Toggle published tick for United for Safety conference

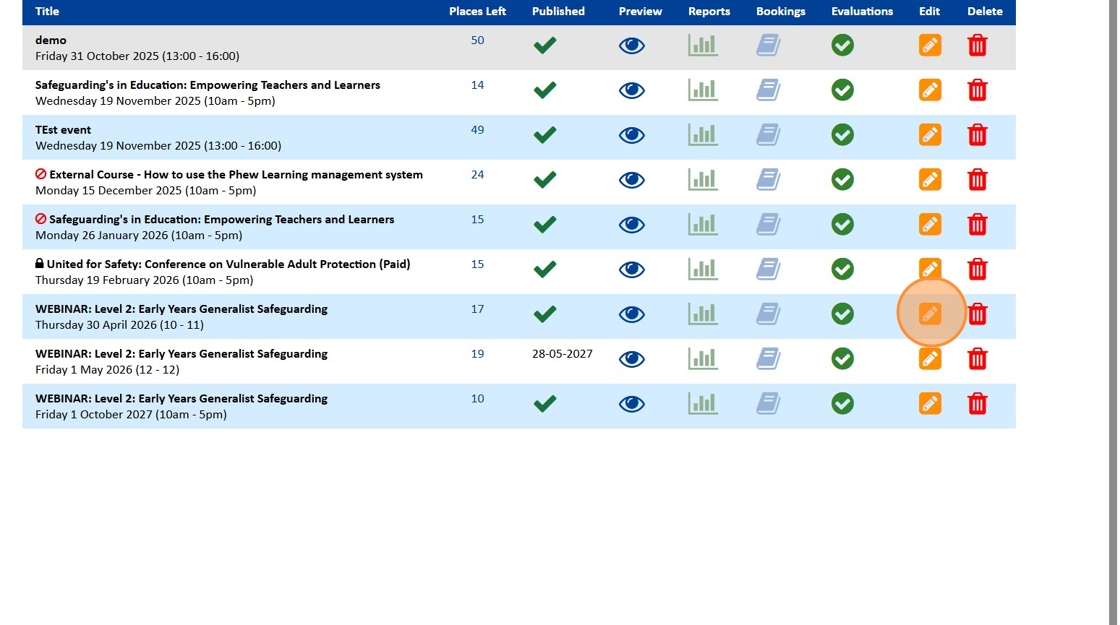[x=545, y=269]
